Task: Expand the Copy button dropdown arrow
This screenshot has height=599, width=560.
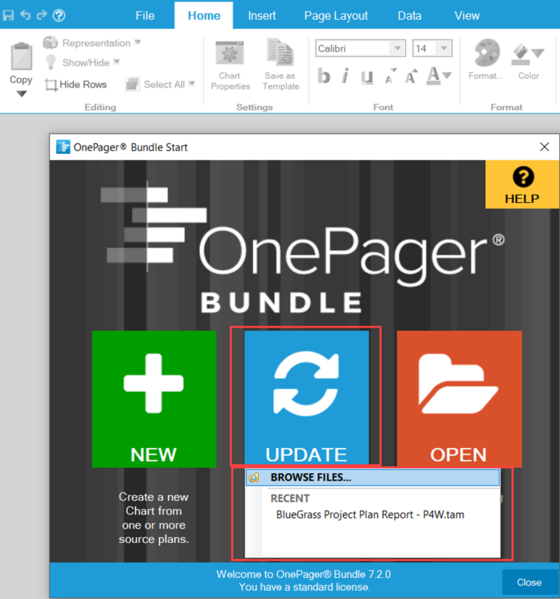Action: [x=21, y=94]
